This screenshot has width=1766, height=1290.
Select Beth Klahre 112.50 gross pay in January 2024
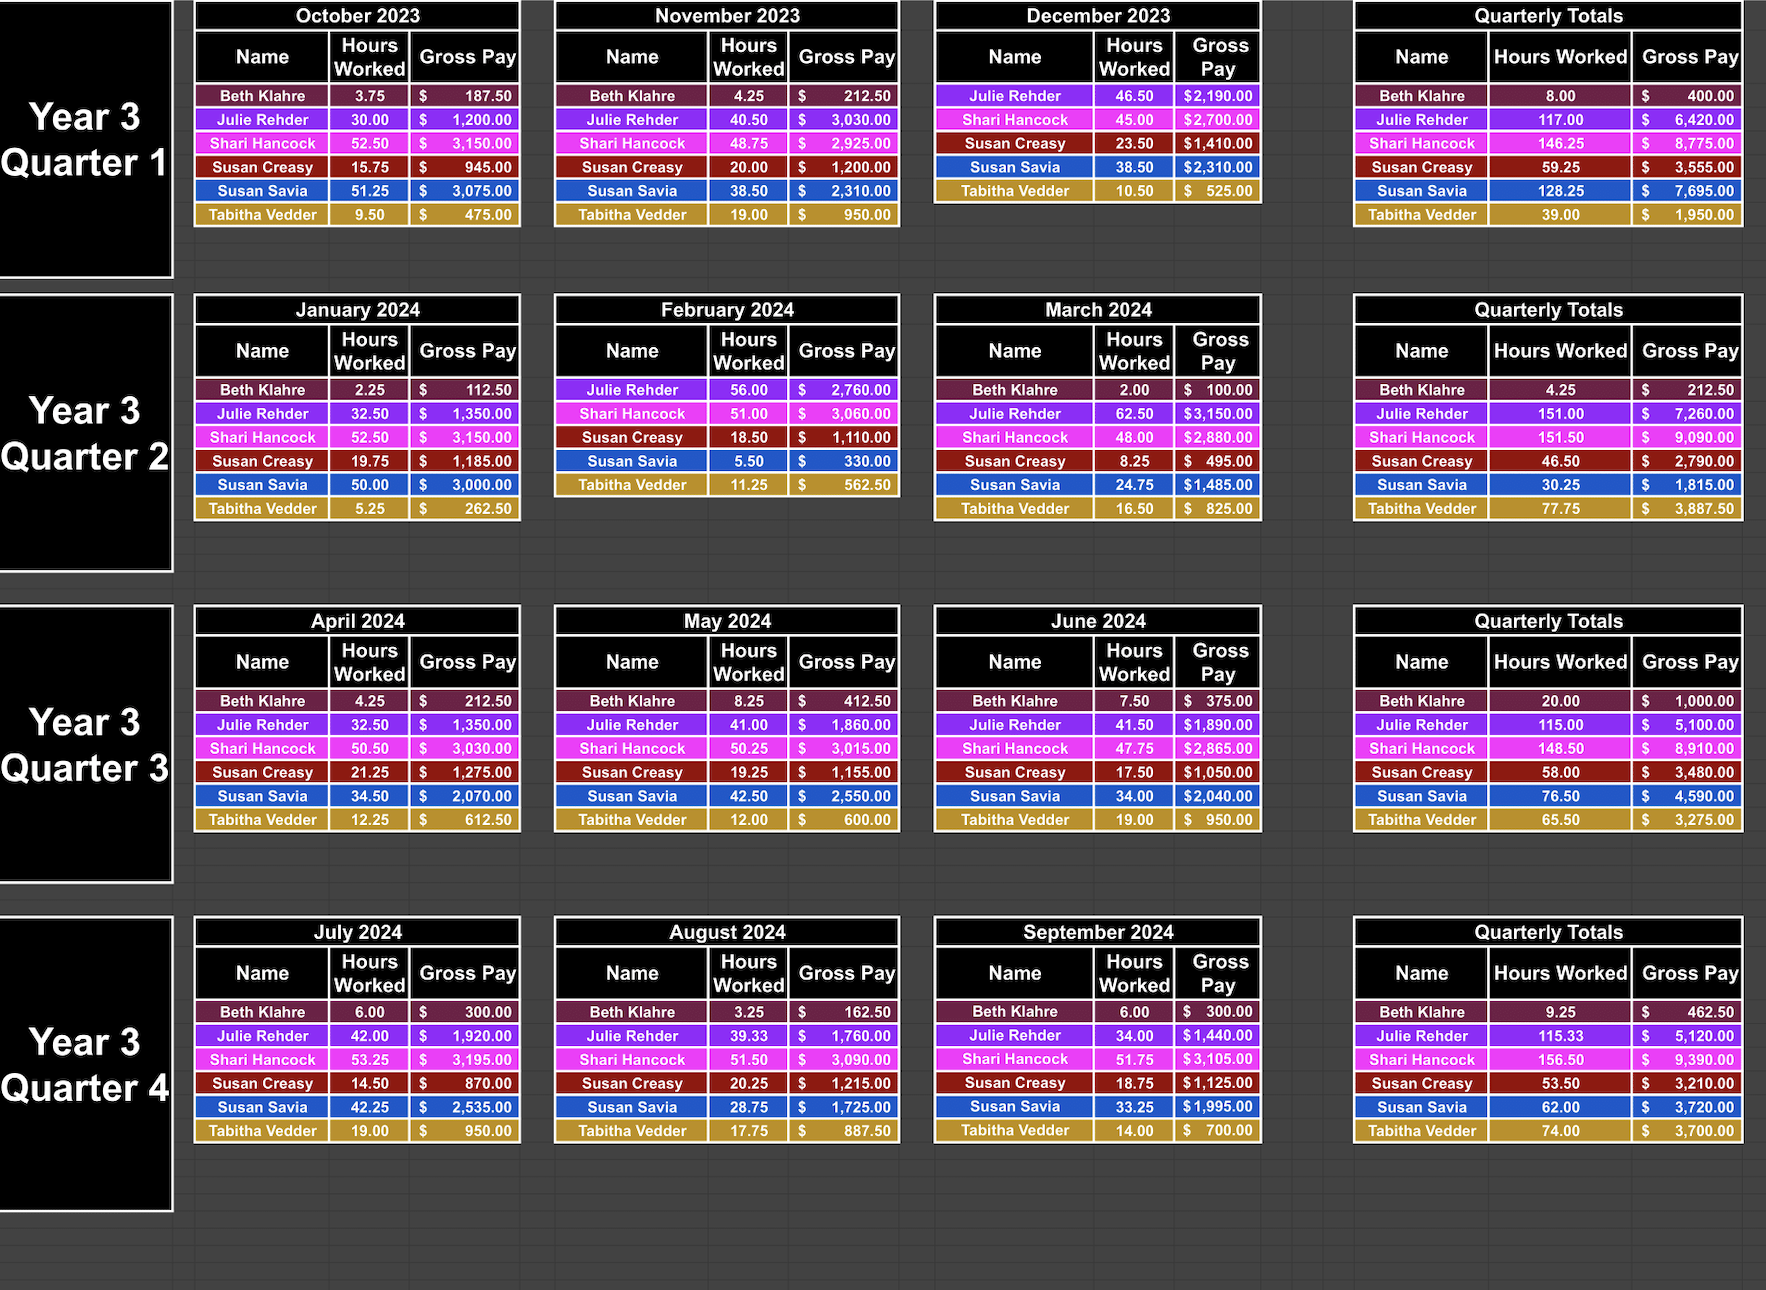coord(465,390)
